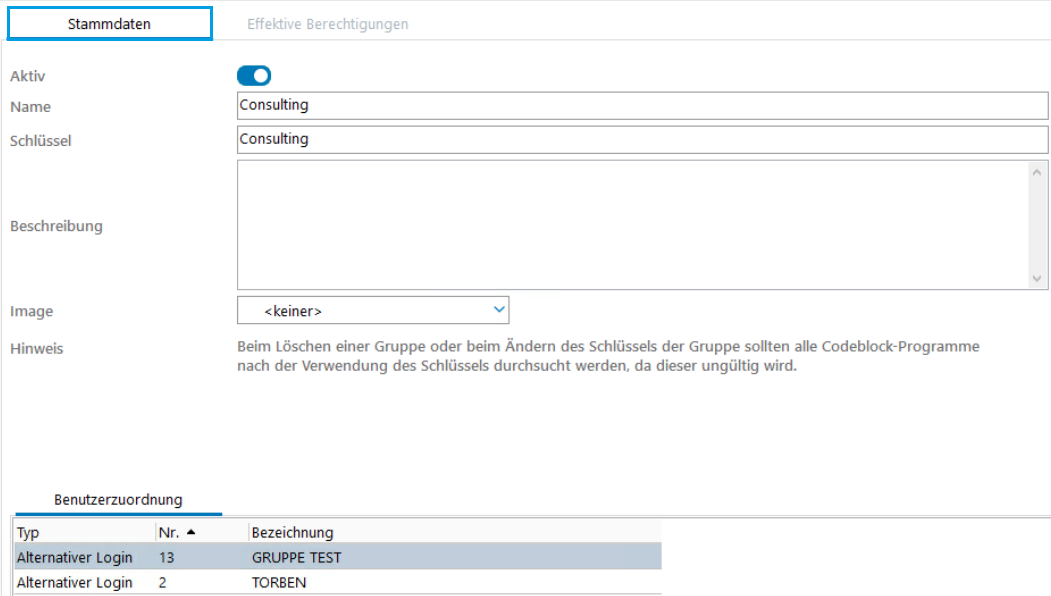The width and height of the screenshot is (1051, 596).
Task: Click the Nr. cell showing 2
Action: pos(163,582)
